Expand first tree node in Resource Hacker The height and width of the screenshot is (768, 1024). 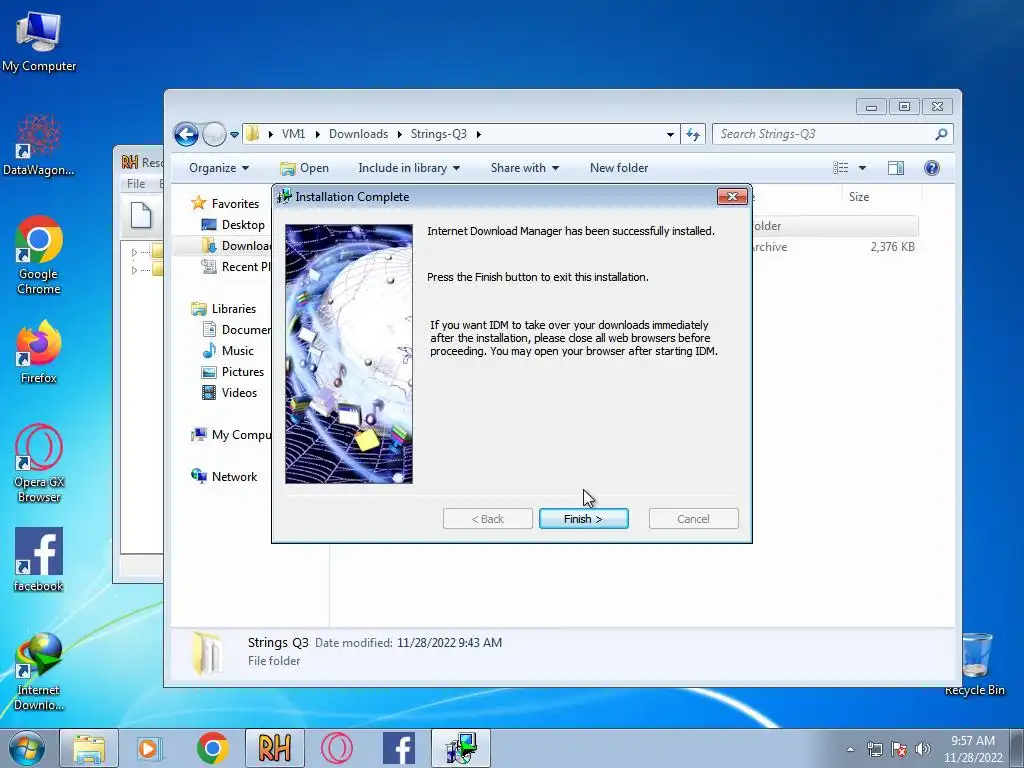click(135, 252)
